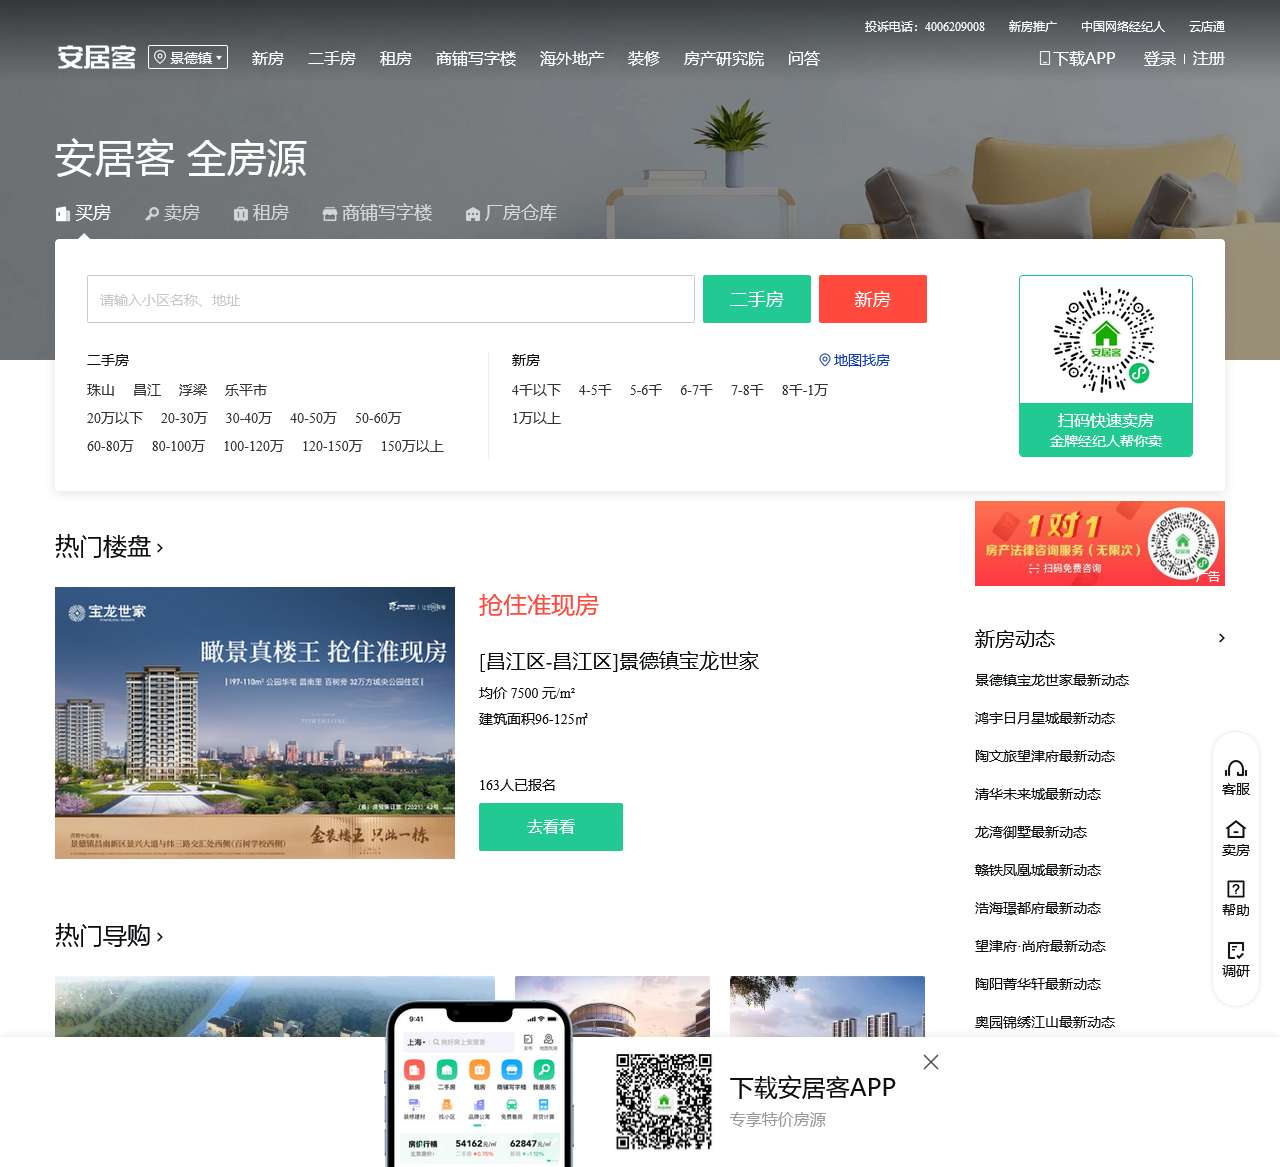Open 景德镇宝龙世家最新动态 link
Viewport: 1280px width, 1167px height.
(x=1052, y=680)
